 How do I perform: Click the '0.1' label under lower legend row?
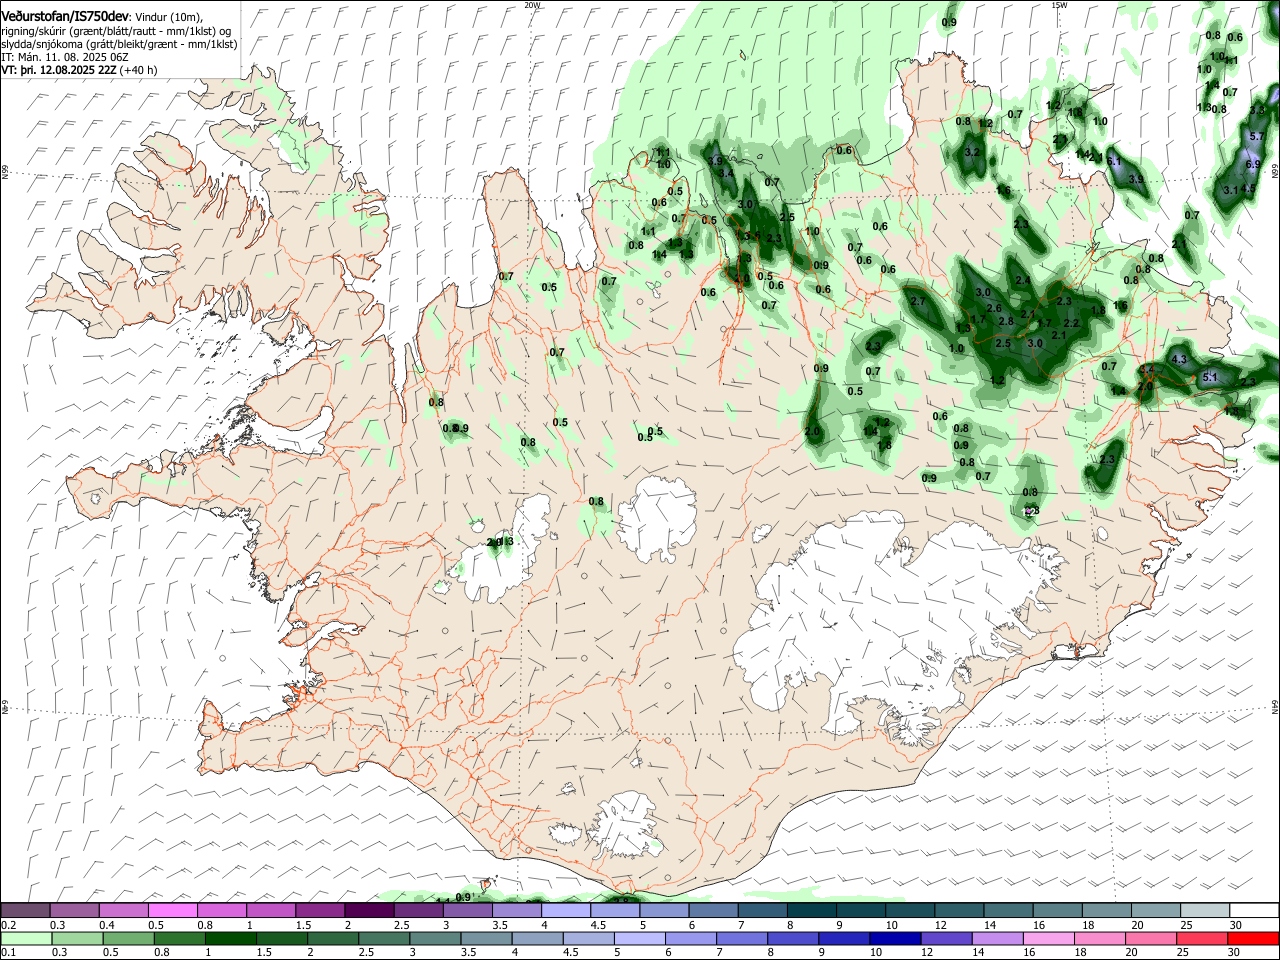click(x=9, y=952)
